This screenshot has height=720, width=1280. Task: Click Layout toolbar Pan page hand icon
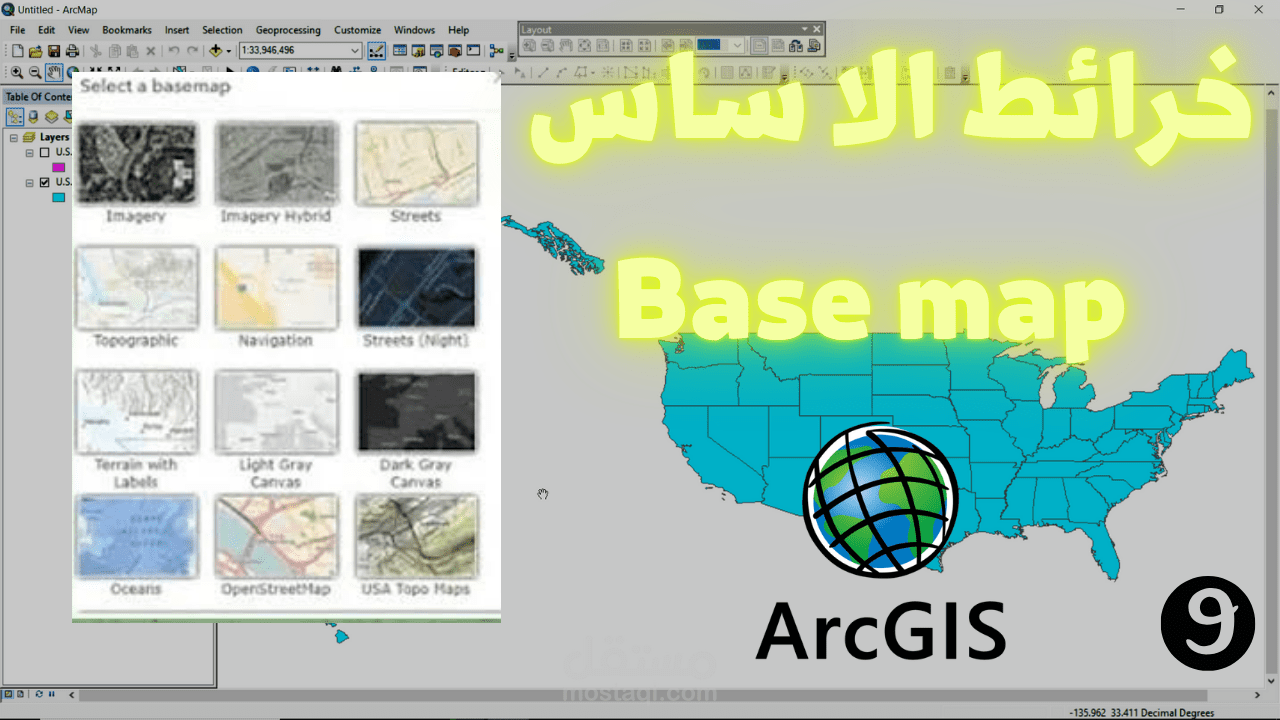coord(565,45)
